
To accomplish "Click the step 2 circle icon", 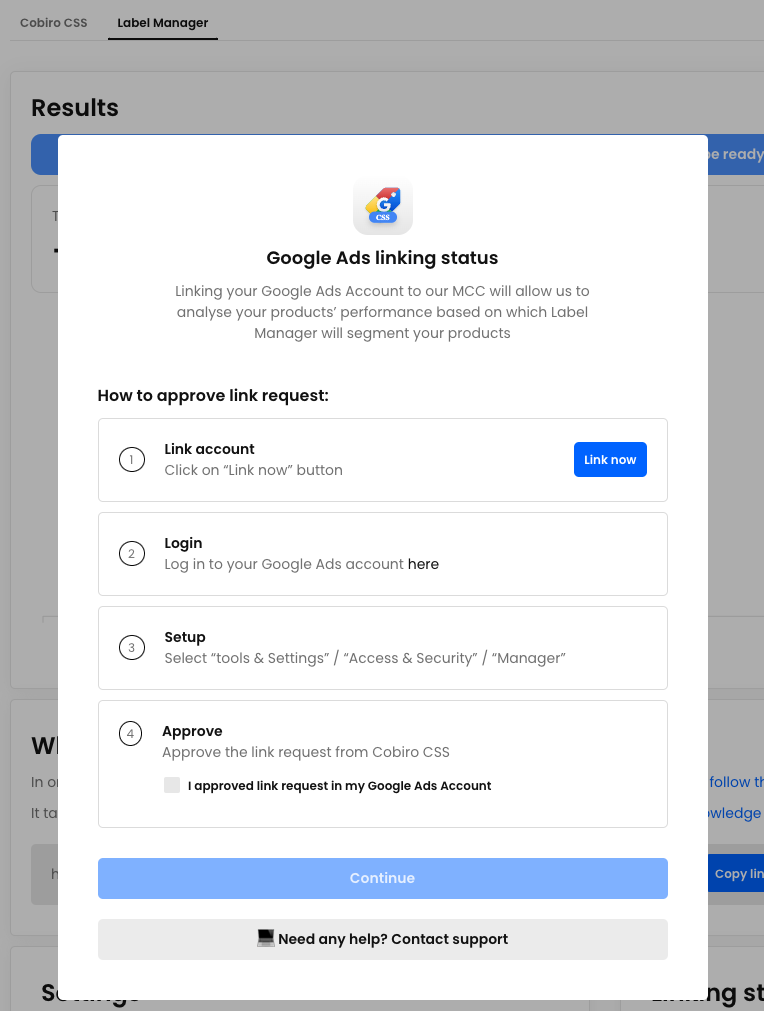I will tap(132, 554).
